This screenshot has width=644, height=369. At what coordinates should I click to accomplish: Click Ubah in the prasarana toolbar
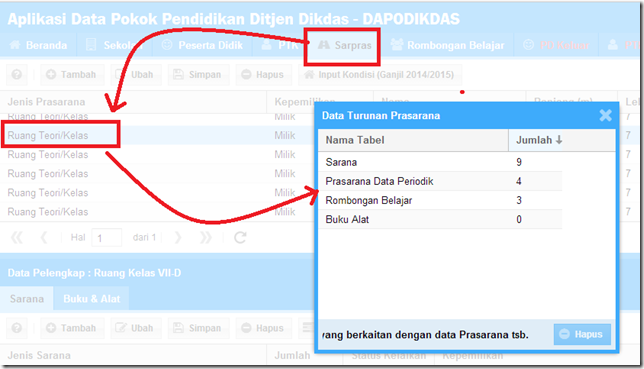tap(135, 74)
